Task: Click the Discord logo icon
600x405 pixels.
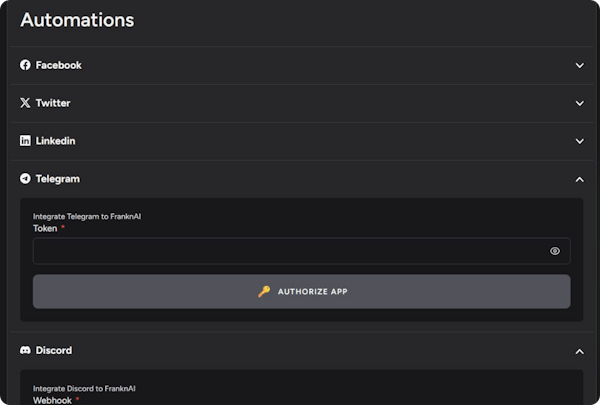Action: 26,351
